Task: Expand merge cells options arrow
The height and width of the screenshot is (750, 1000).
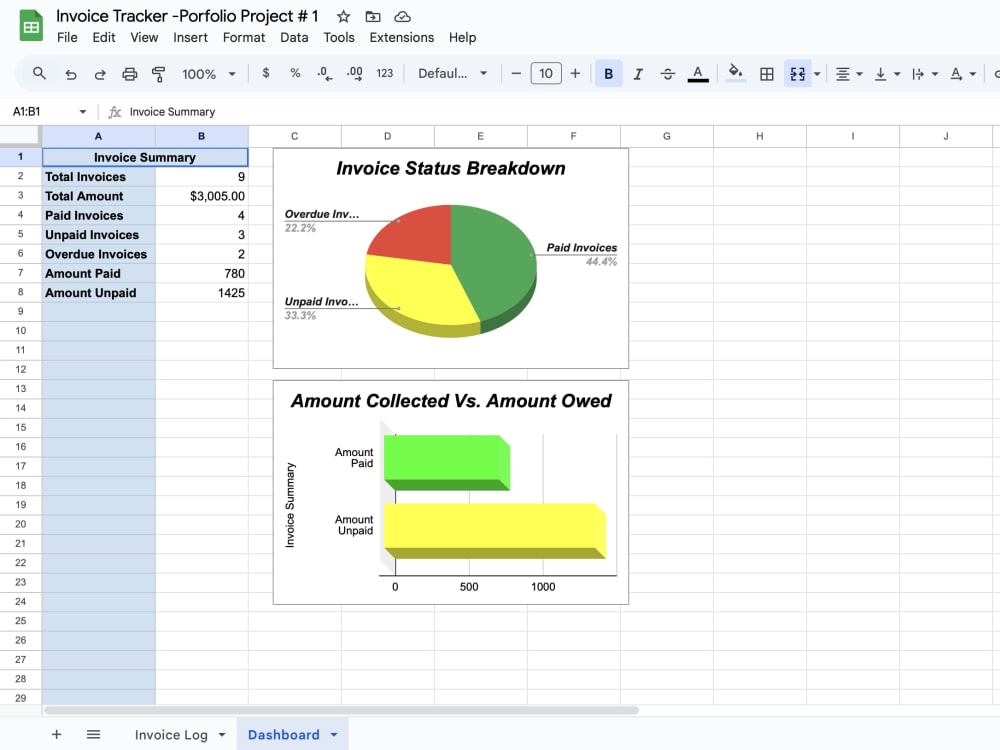Action: pos(817,74)
